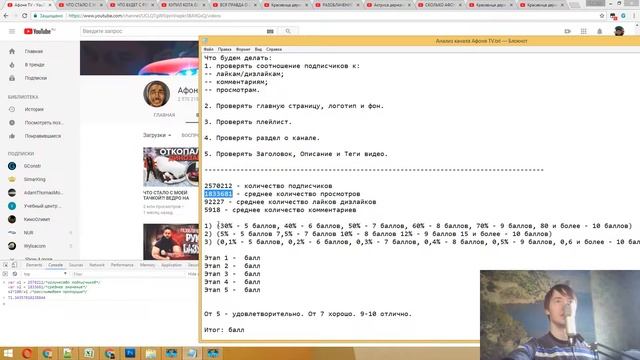The image size is (640, 360).
Task: Open the console context 'top' dropdown
Action: 45,274
